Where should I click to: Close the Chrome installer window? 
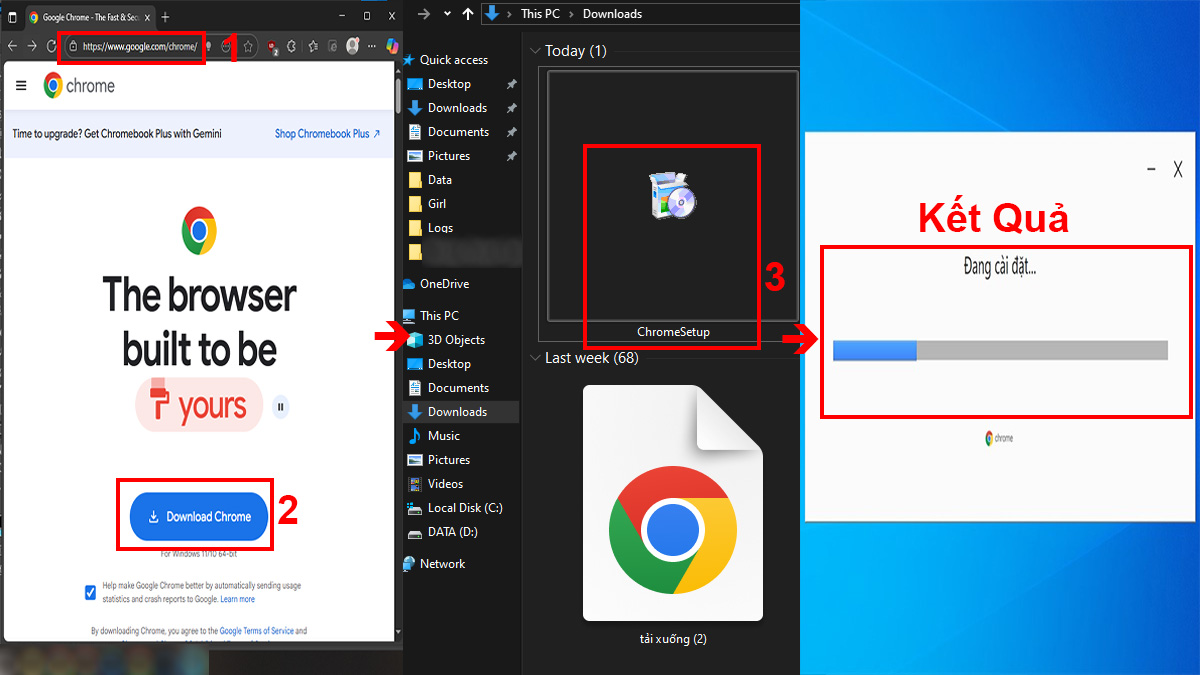pos(1177,169)
